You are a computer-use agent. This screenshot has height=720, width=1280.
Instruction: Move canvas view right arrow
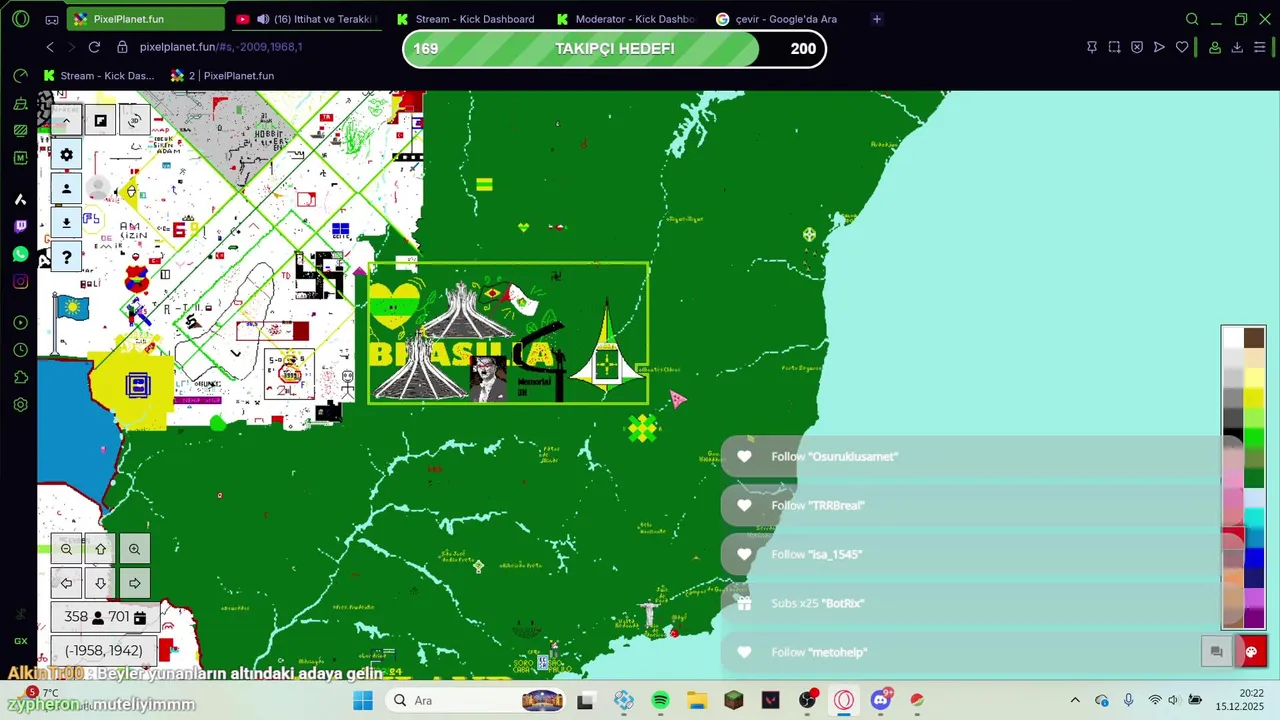pos(134,582)
